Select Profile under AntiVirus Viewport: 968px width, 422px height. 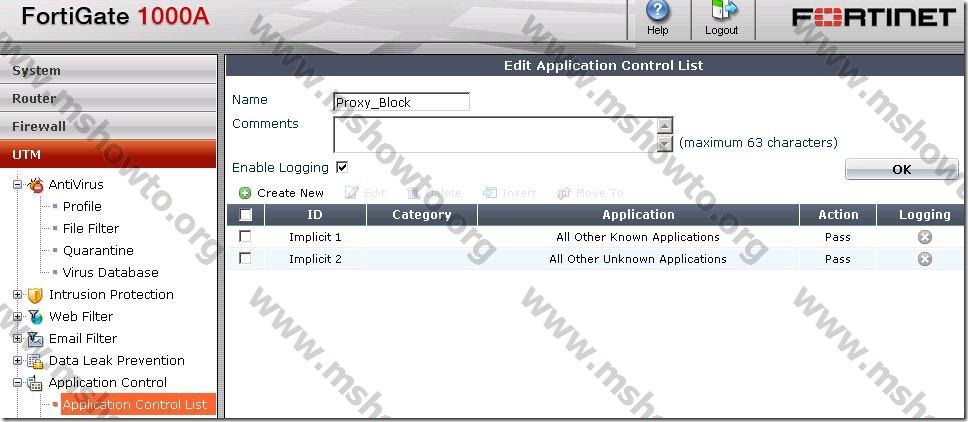(82, 207)
